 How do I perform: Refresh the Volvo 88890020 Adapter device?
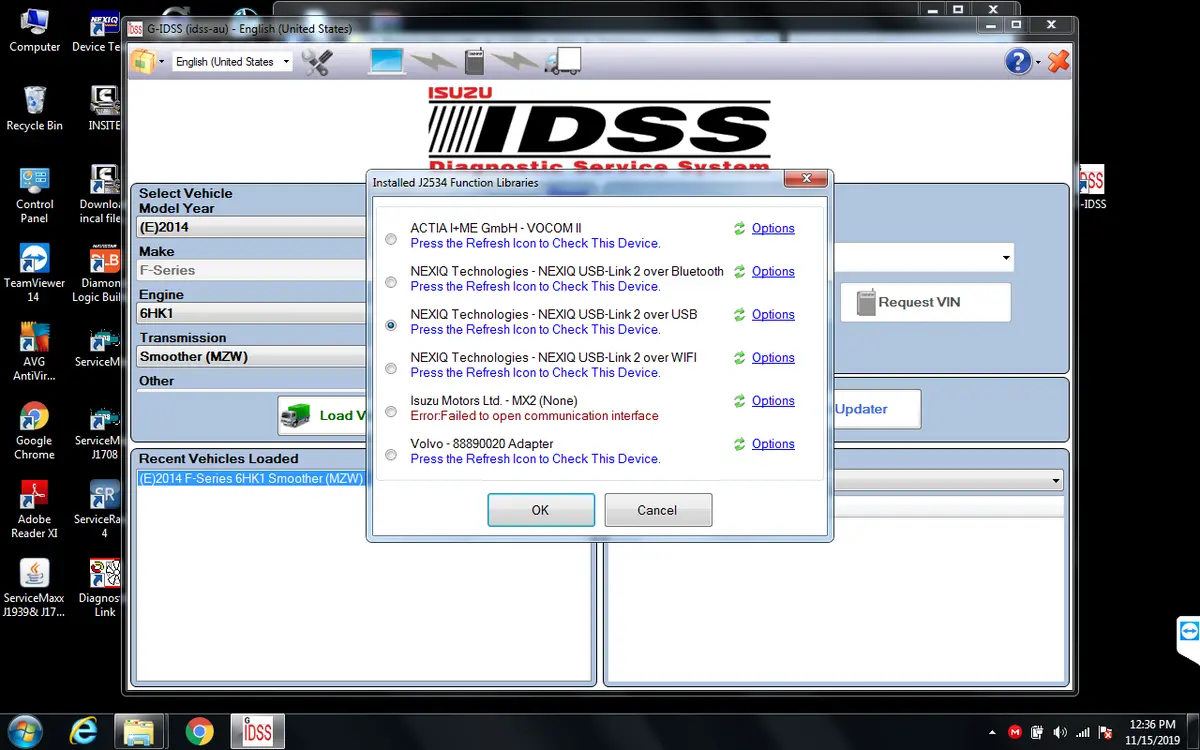pos(739,444)
